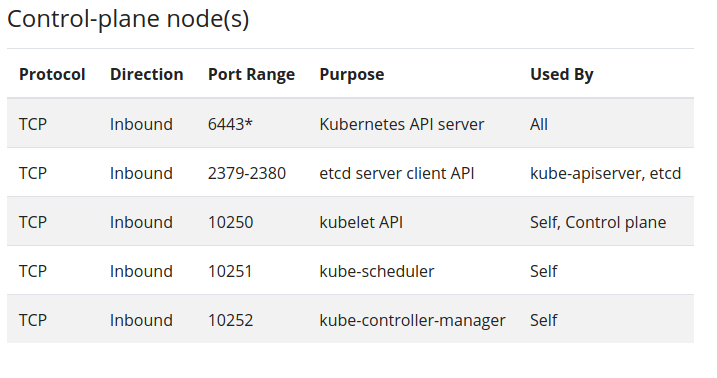Viewport: 717px width, 378px height.
Task: Select port 6443* cell
Action: (x=230, y=124)
